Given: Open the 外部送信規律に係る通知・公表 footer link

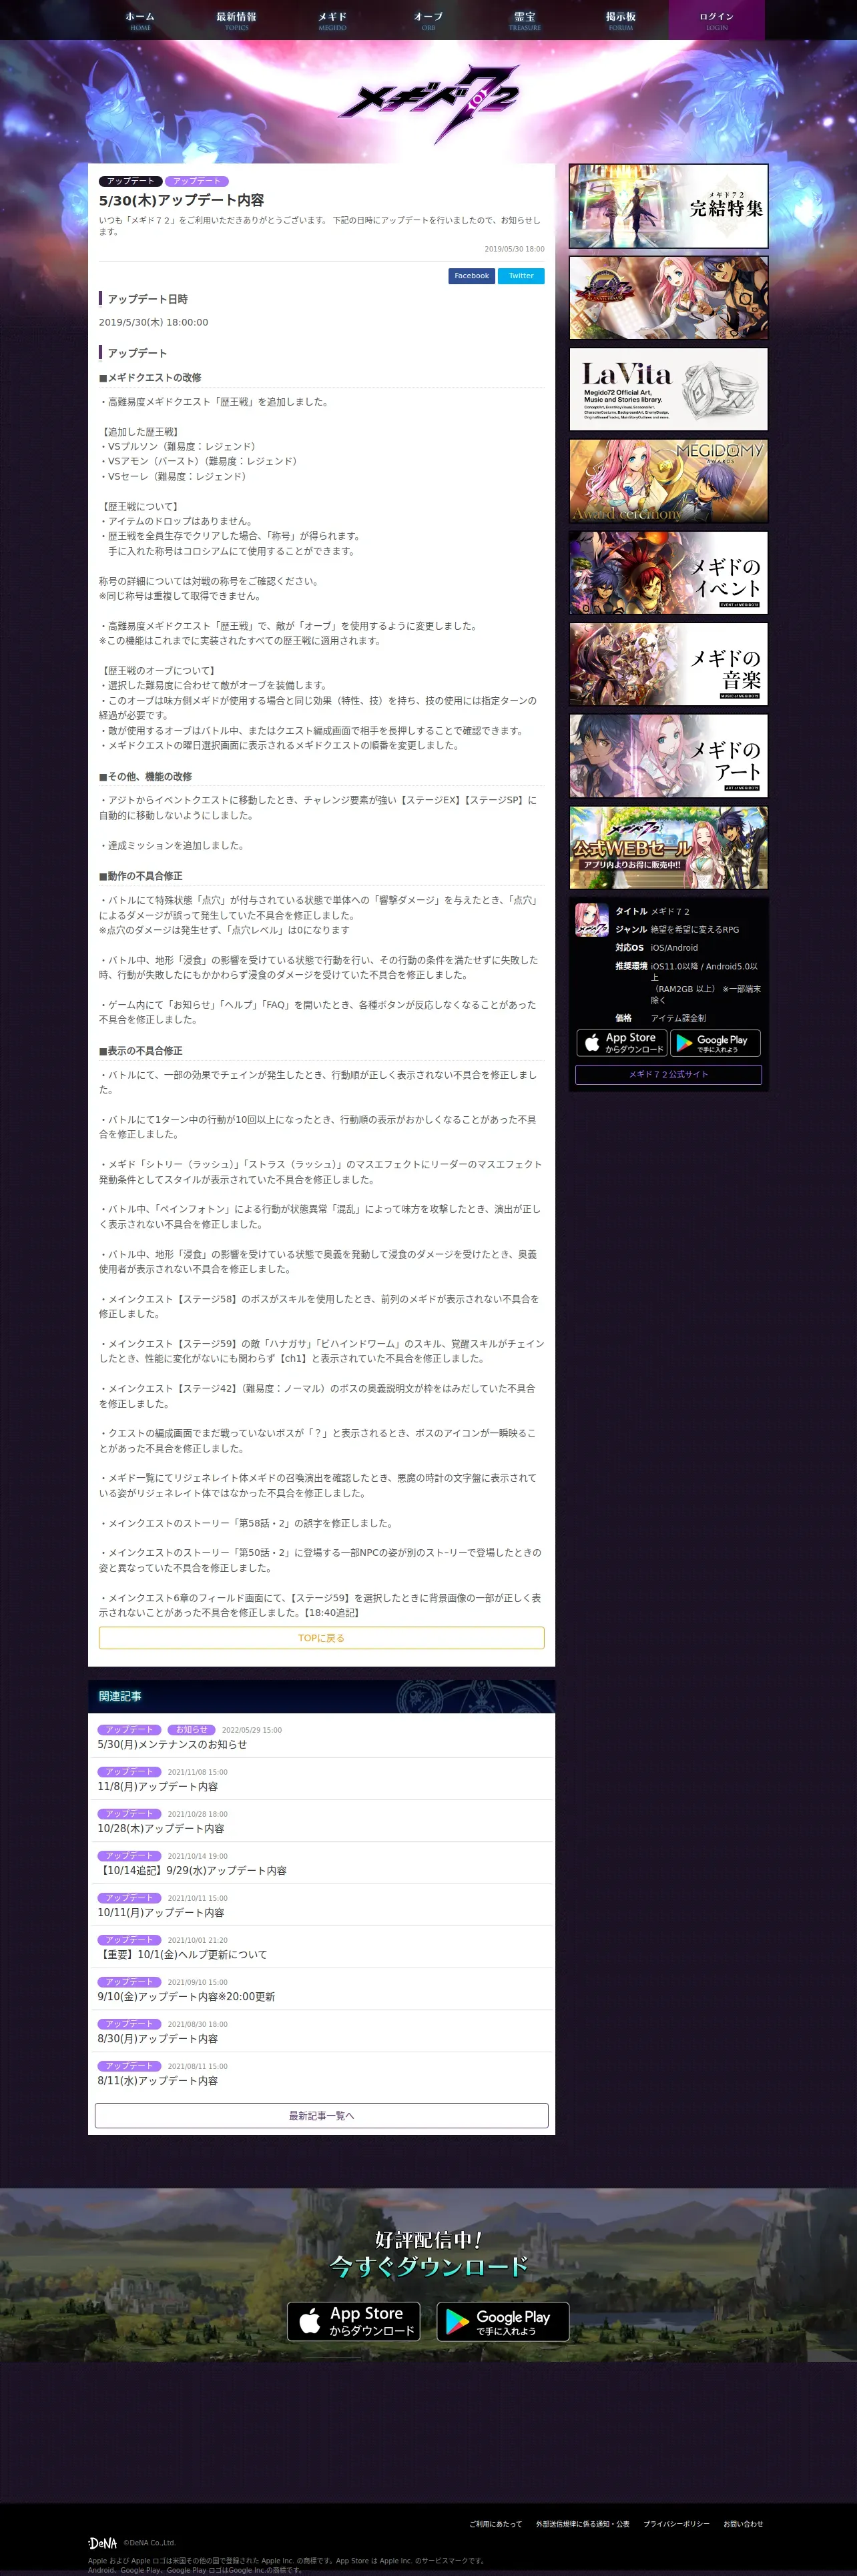Looking at the screenshot, I should point(582,2524).
